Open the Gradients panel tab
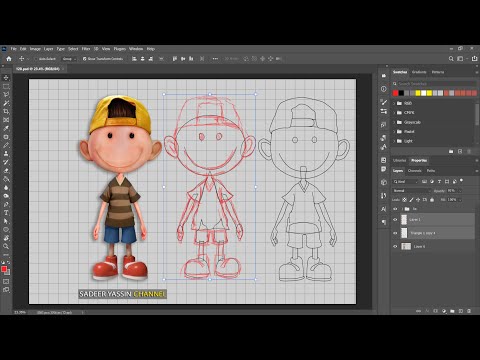This screenshot has height=360, width=480. point(419,72)
